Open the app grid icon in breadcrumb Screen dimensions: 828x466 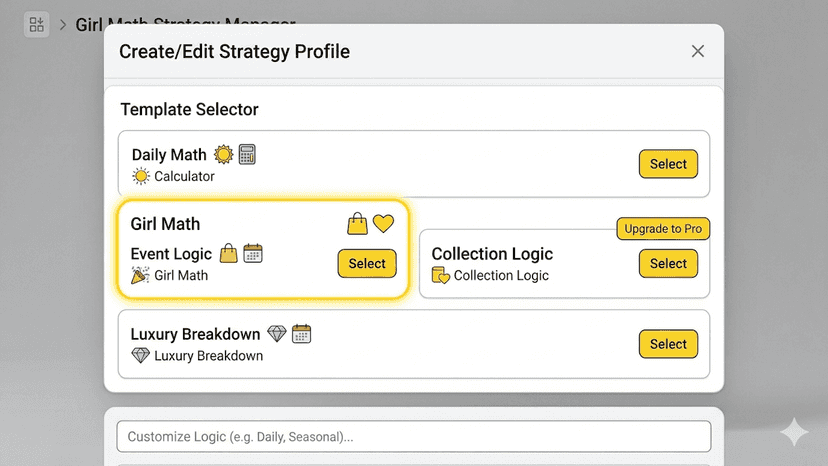[36, 24]
